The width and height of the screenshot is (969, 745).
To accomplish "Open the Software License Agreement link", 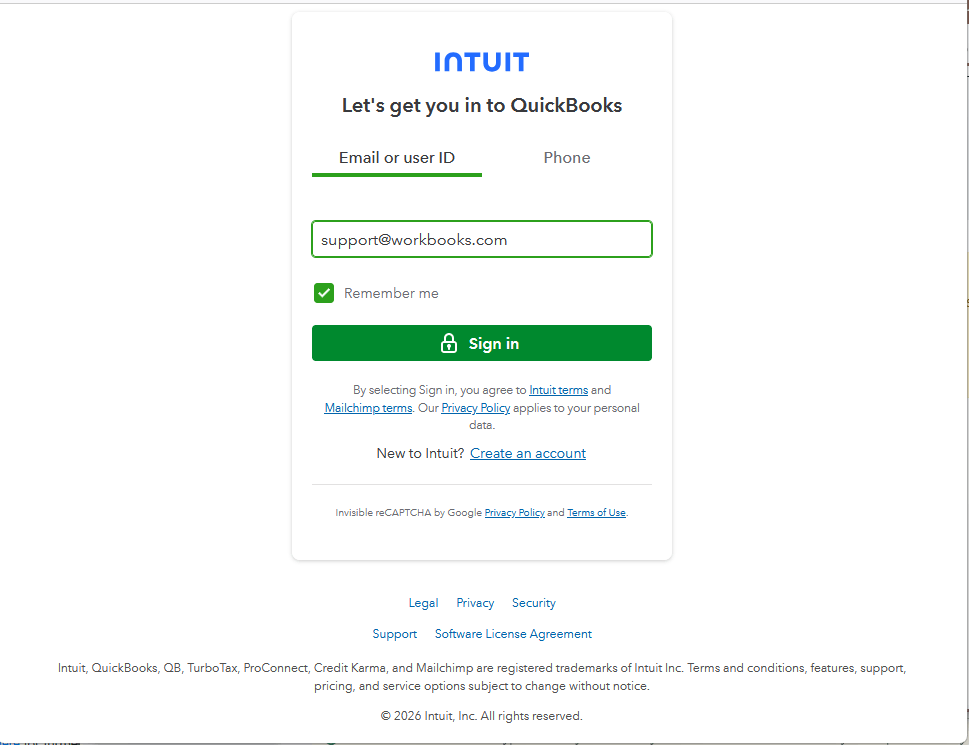I will click(513, 634).
